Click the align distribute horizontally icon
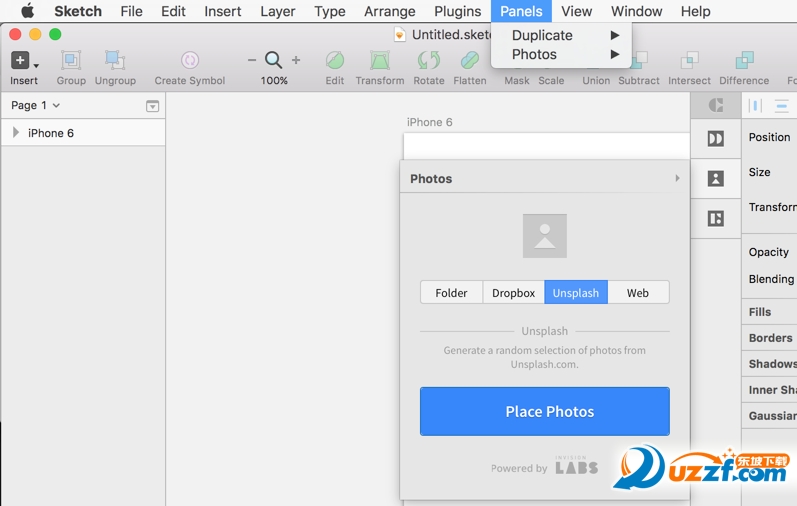Image resolution: width=797 pixels, height=506 pixels. (x=755, y=105)
